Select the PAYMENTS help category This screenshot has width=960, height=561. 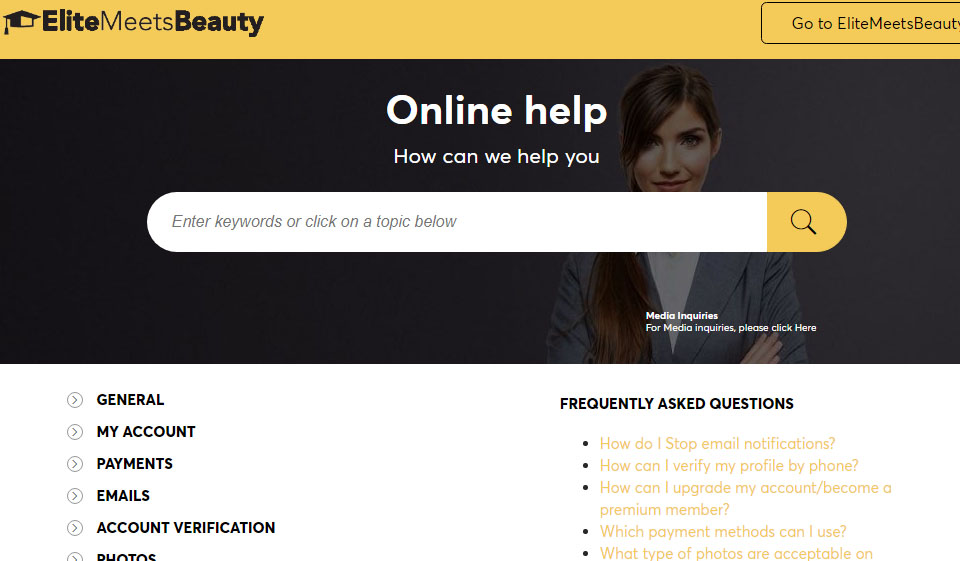(x=134, y=464)
